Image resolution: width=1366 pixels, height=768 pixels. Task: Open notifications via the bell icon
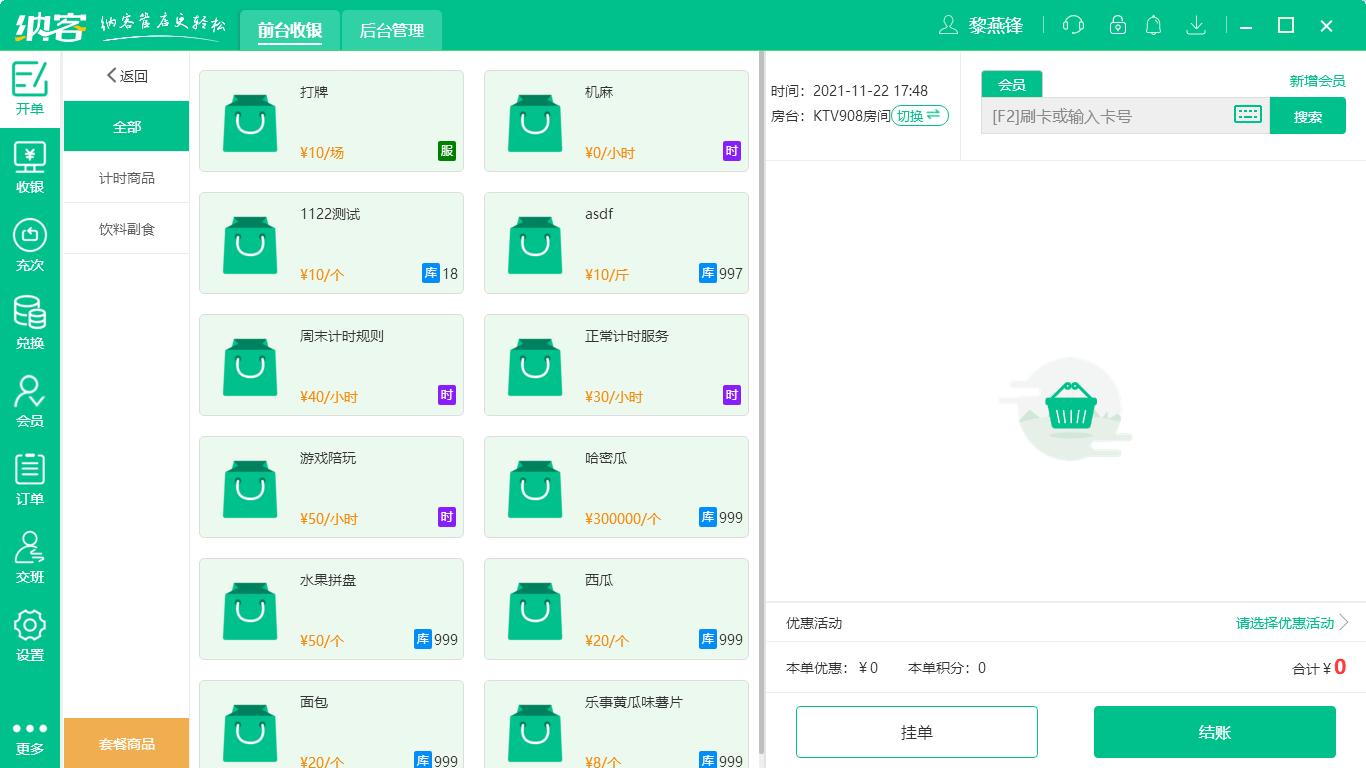[x=1153, y=25]
